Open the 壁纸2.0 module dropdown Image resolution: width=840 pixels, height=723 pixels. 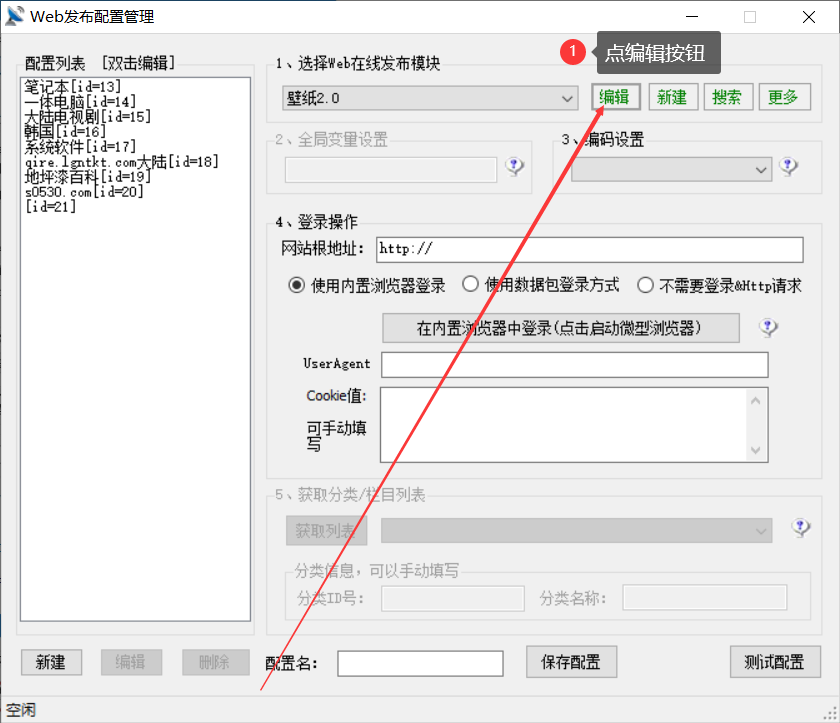430,97
